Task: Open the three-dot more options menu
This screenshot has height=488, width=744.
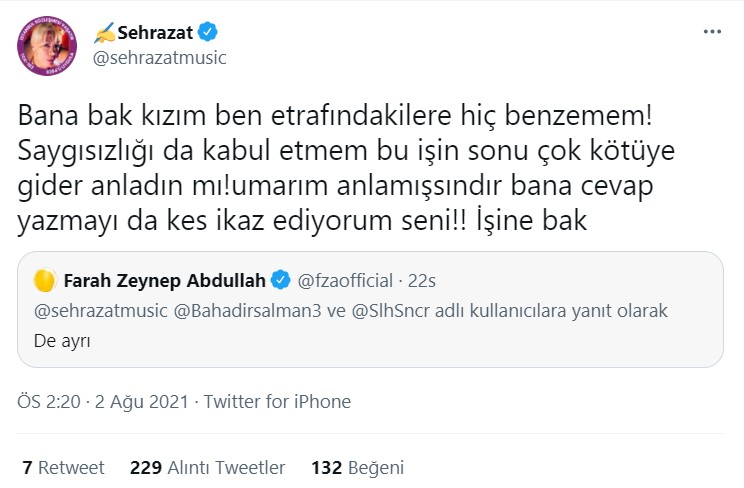Action: 712,32
